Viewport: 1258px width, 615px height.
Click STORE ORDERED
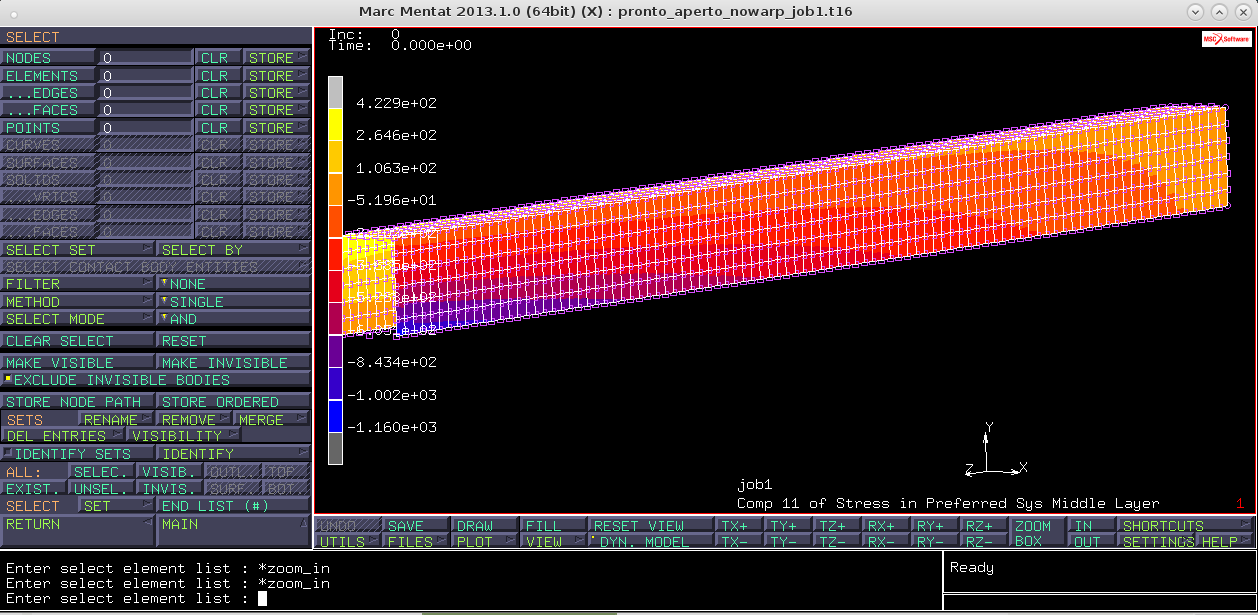point(234,402)
